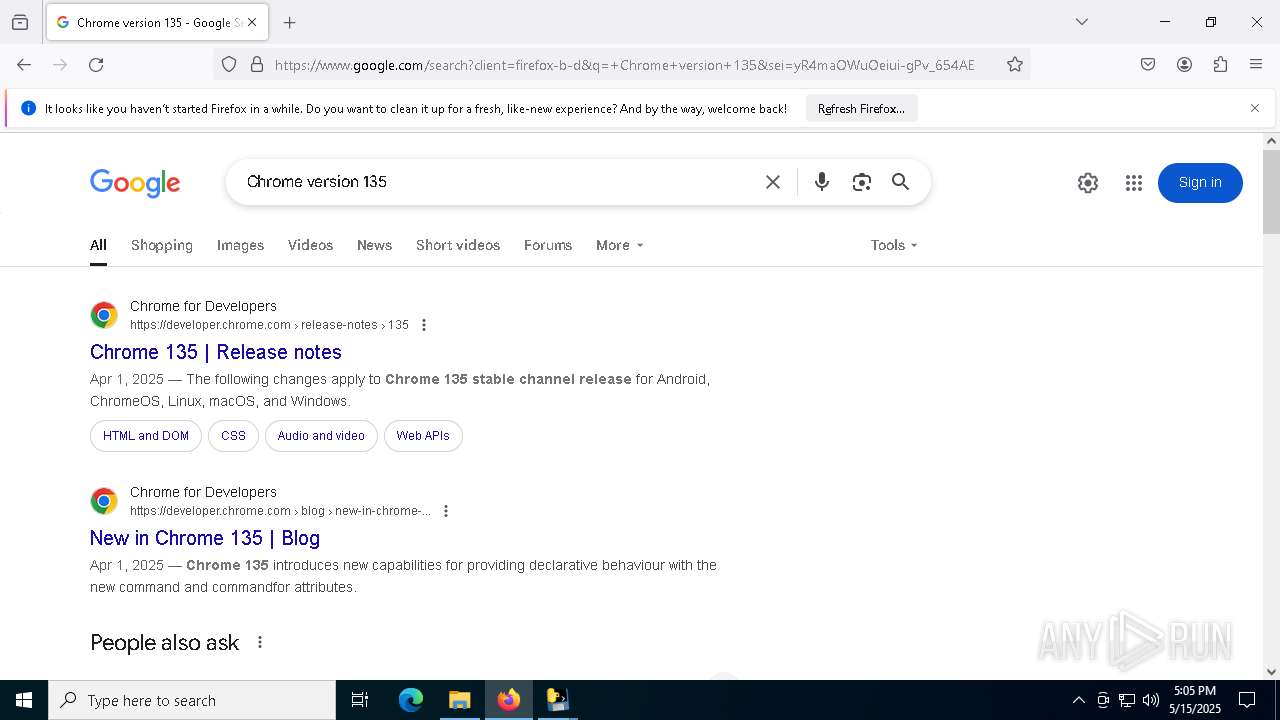Expand the More search filters dropdown
Screen dimensions: 1280x720
pos(619,245)
